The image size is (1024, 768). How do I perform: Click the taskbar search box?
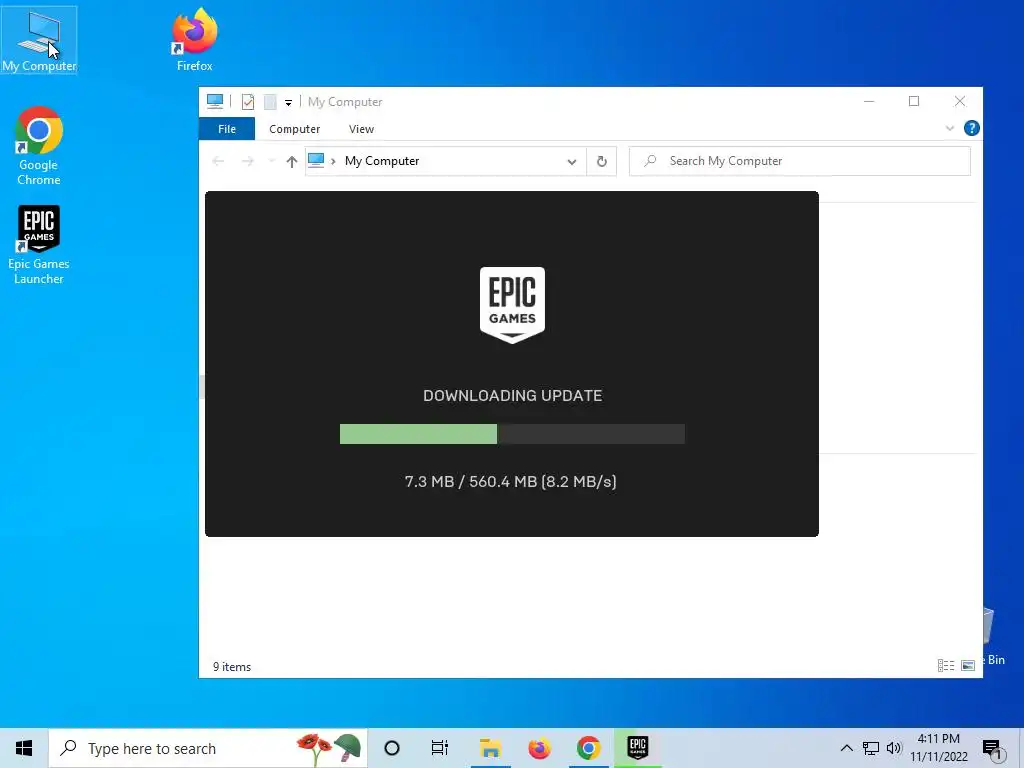point(208,748)
